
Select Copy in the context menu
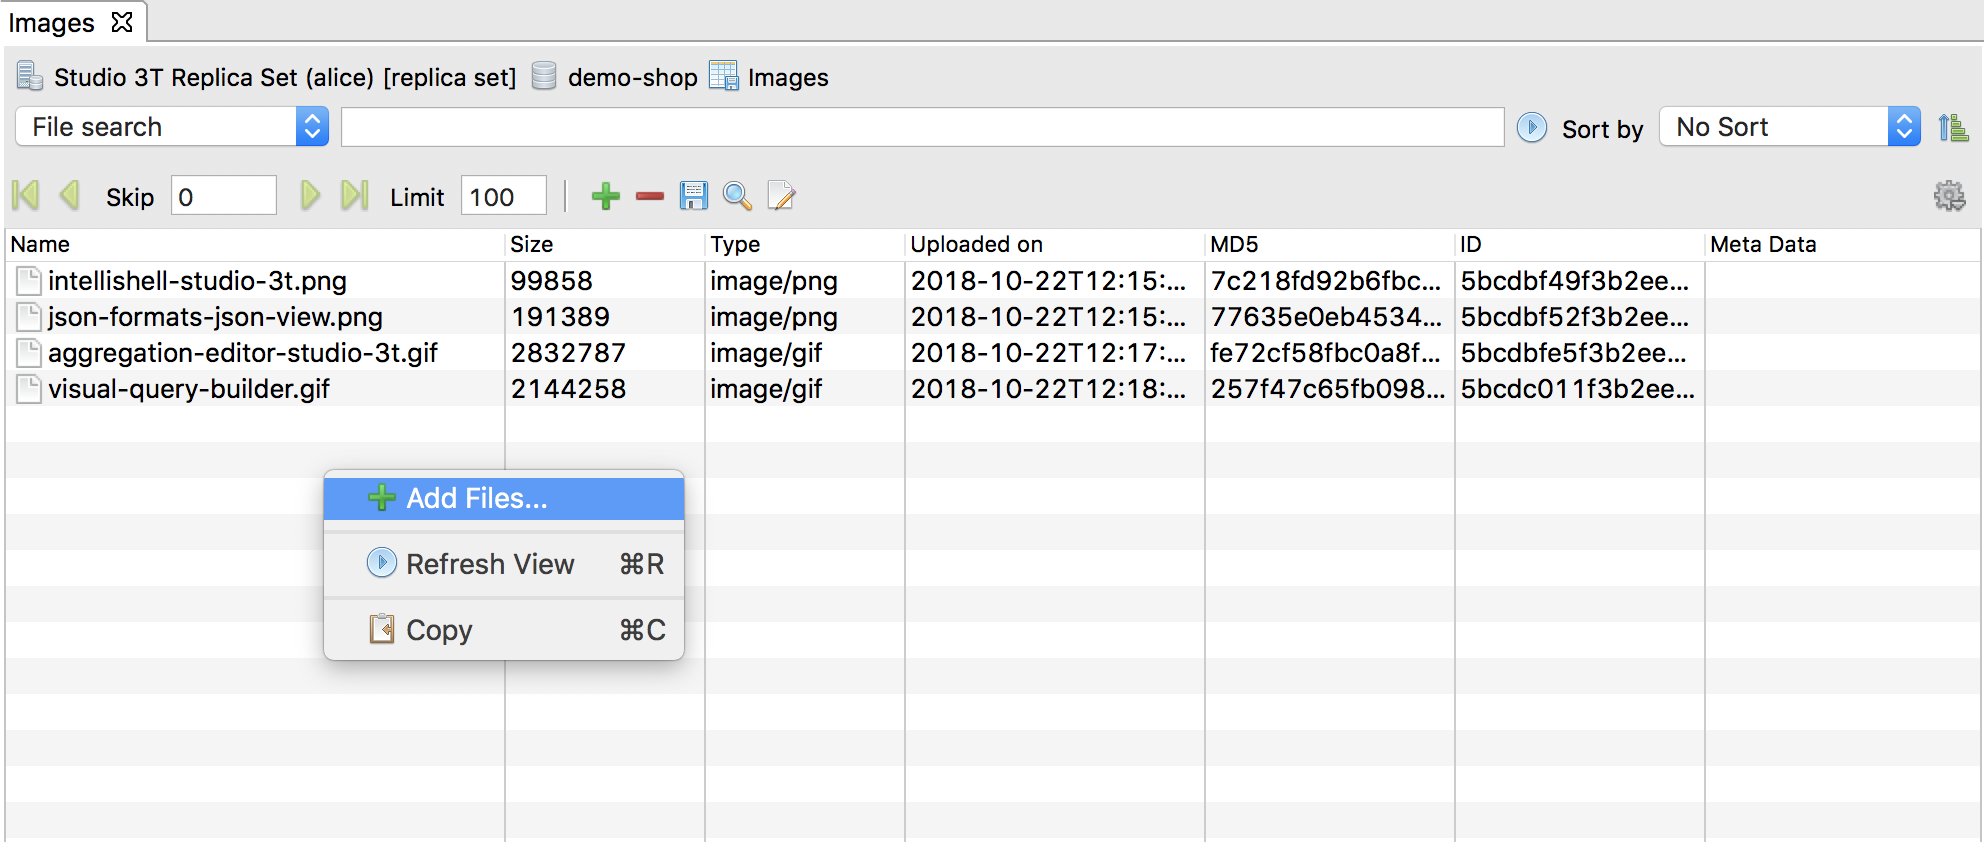click(439, 630)
